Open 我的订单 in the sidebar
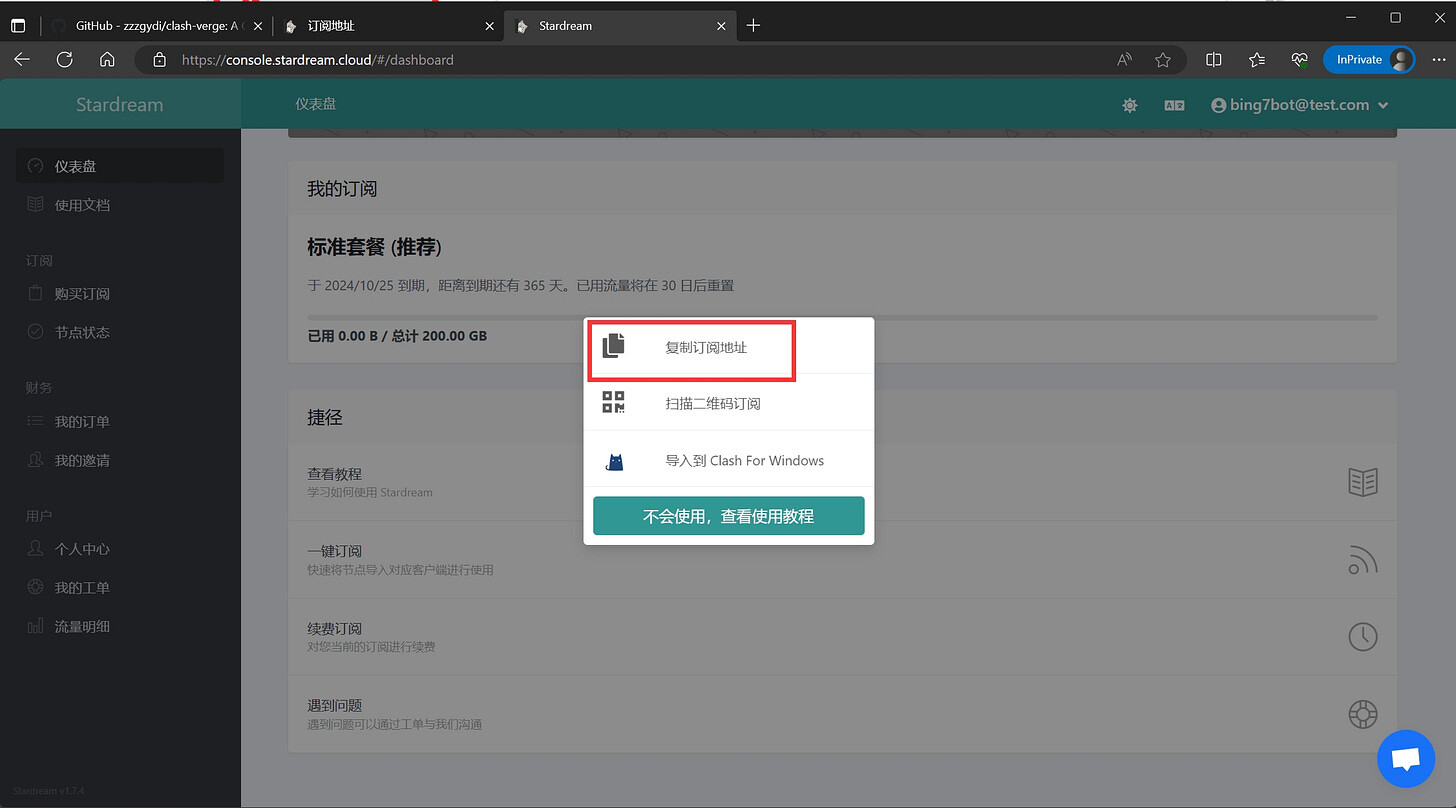This screenshot has height=808, width=1456. pyautogui.click(x=120, y=422)
